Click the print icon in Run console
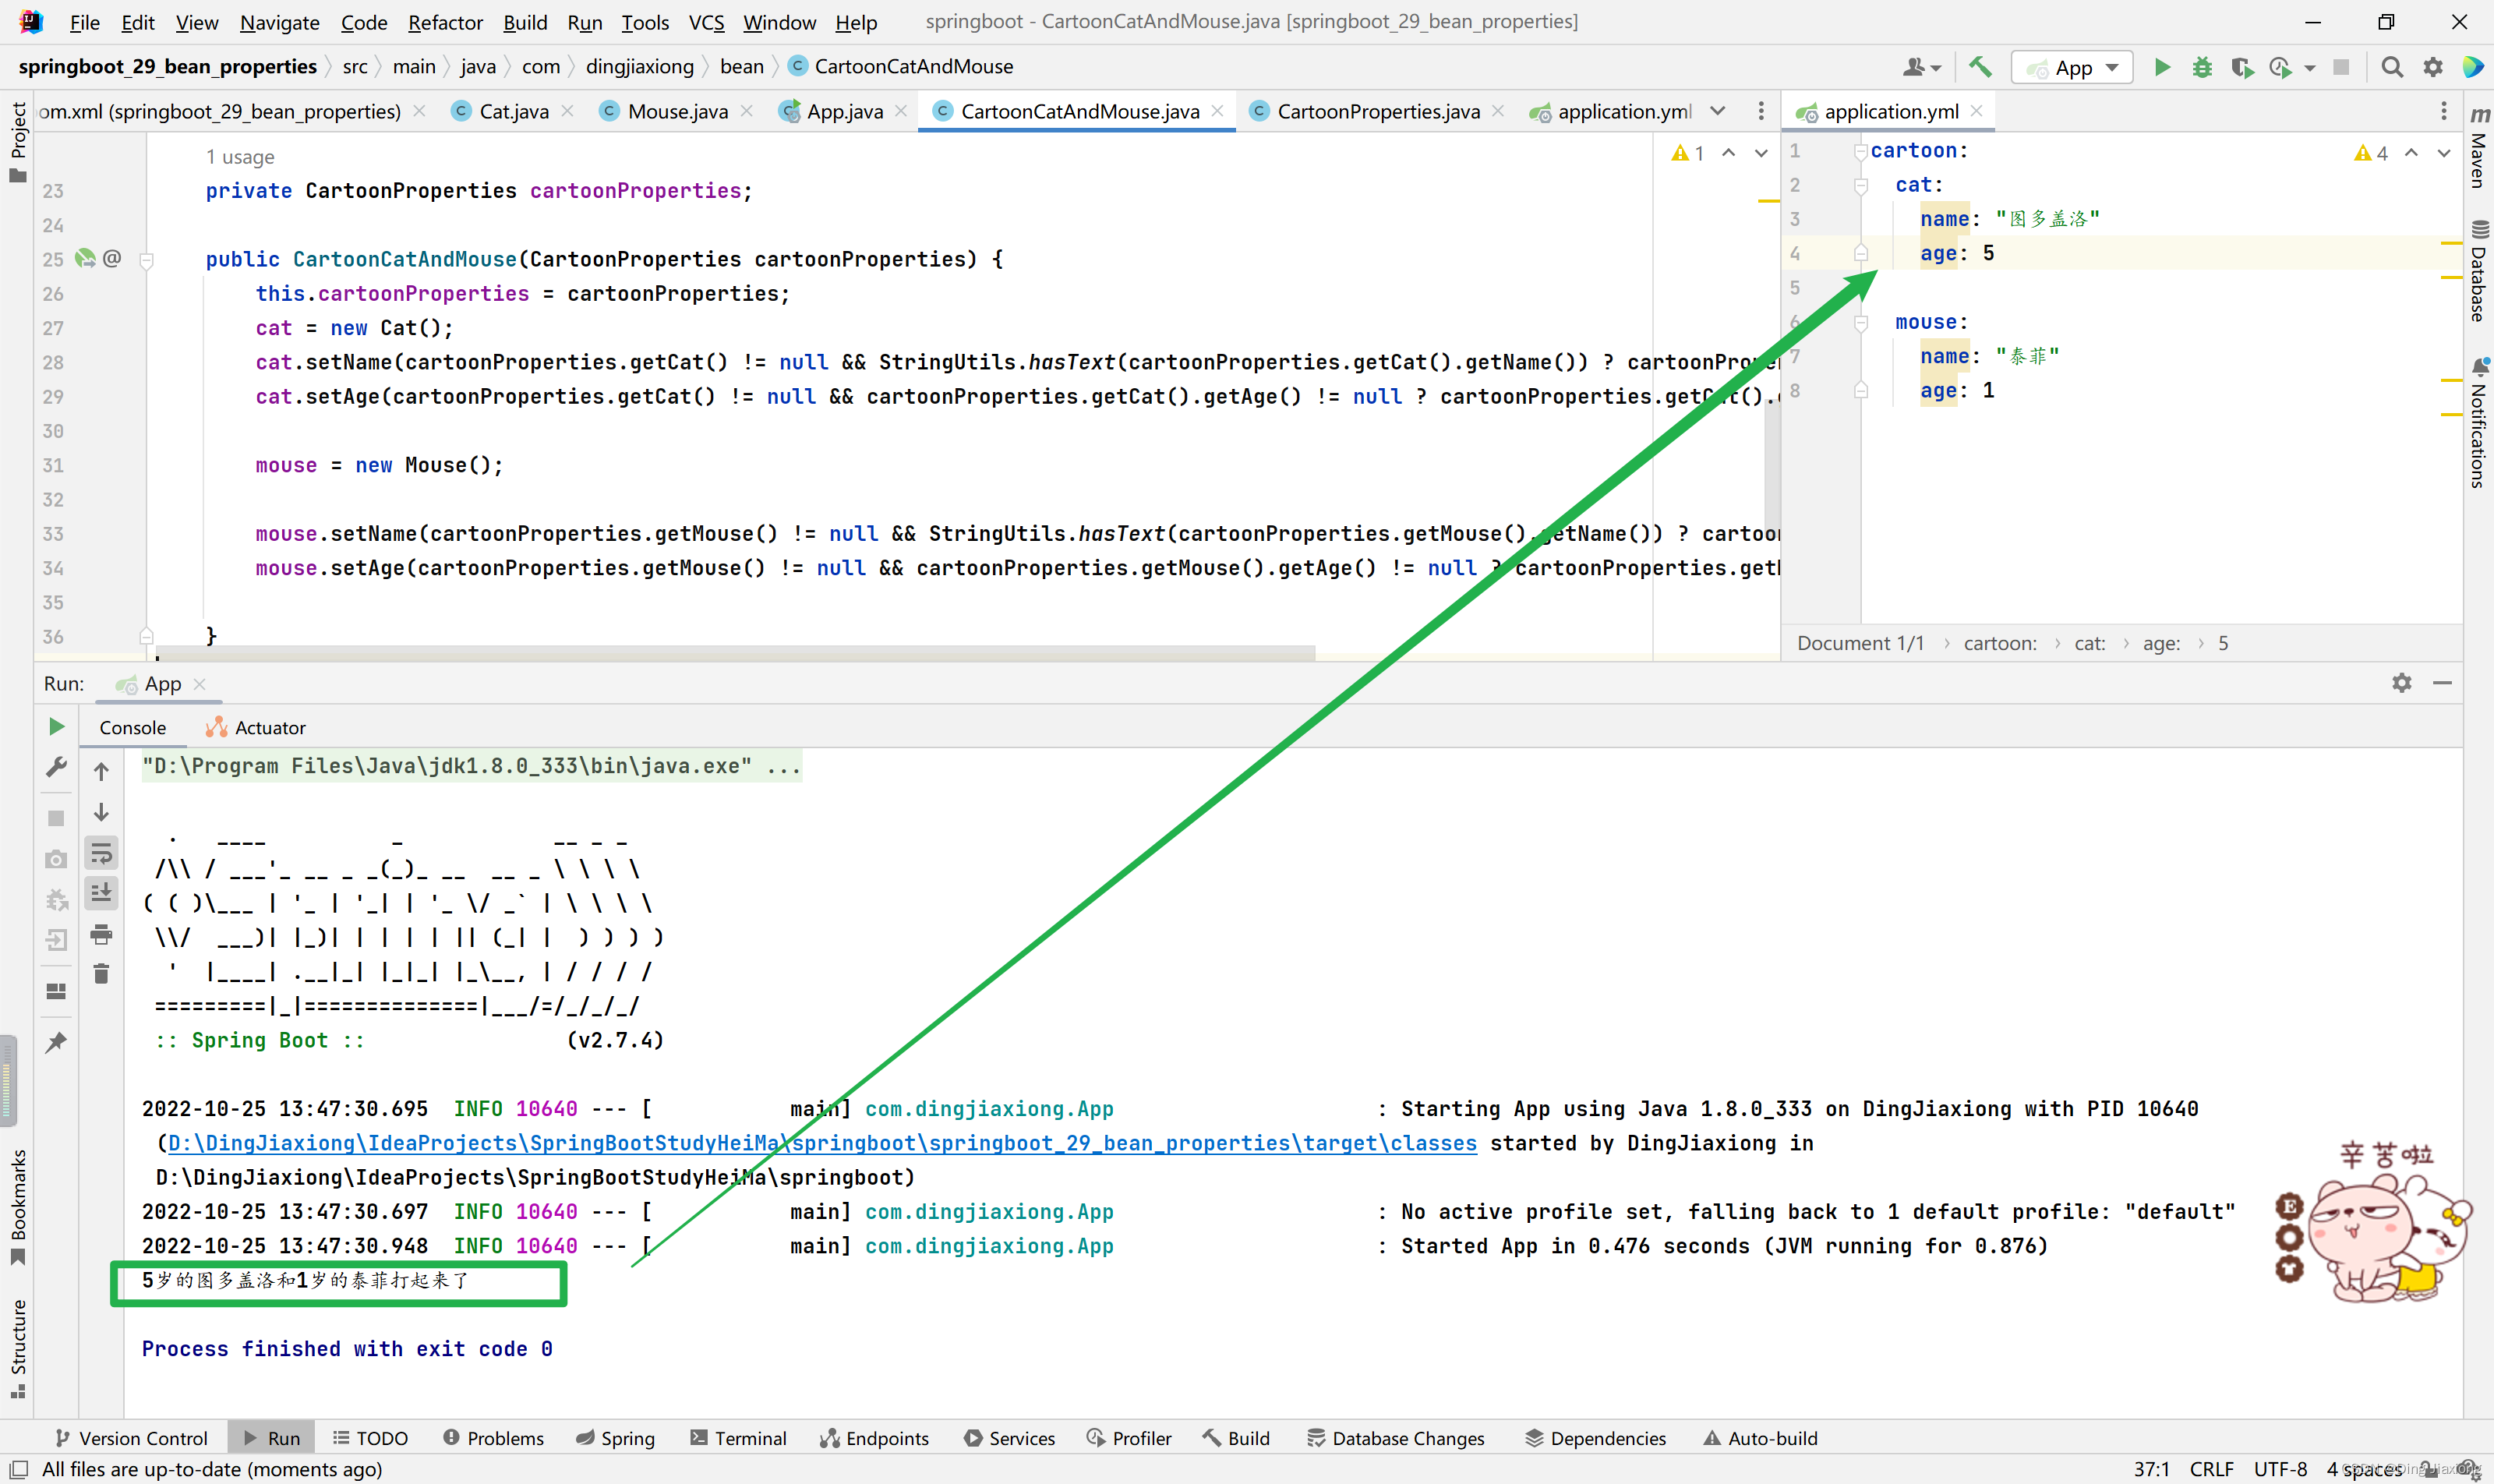This screenshot has height=1484, width=2494. [101, 935]
